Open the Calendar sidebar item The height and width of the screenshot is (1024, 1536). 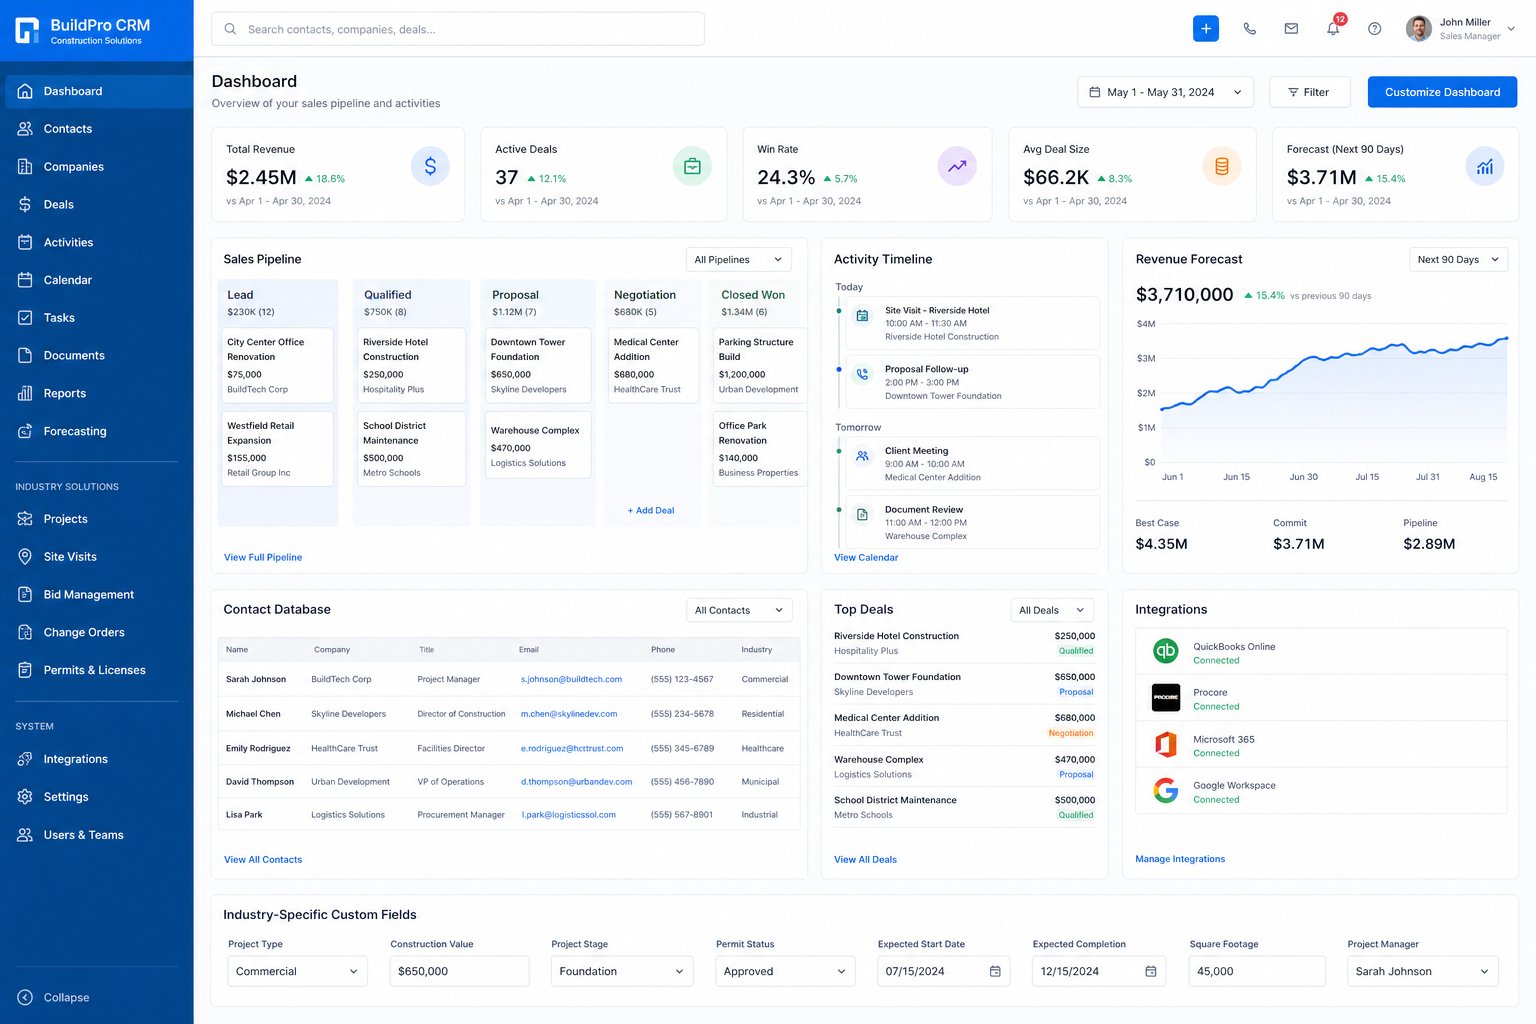[x=97, y=280]
